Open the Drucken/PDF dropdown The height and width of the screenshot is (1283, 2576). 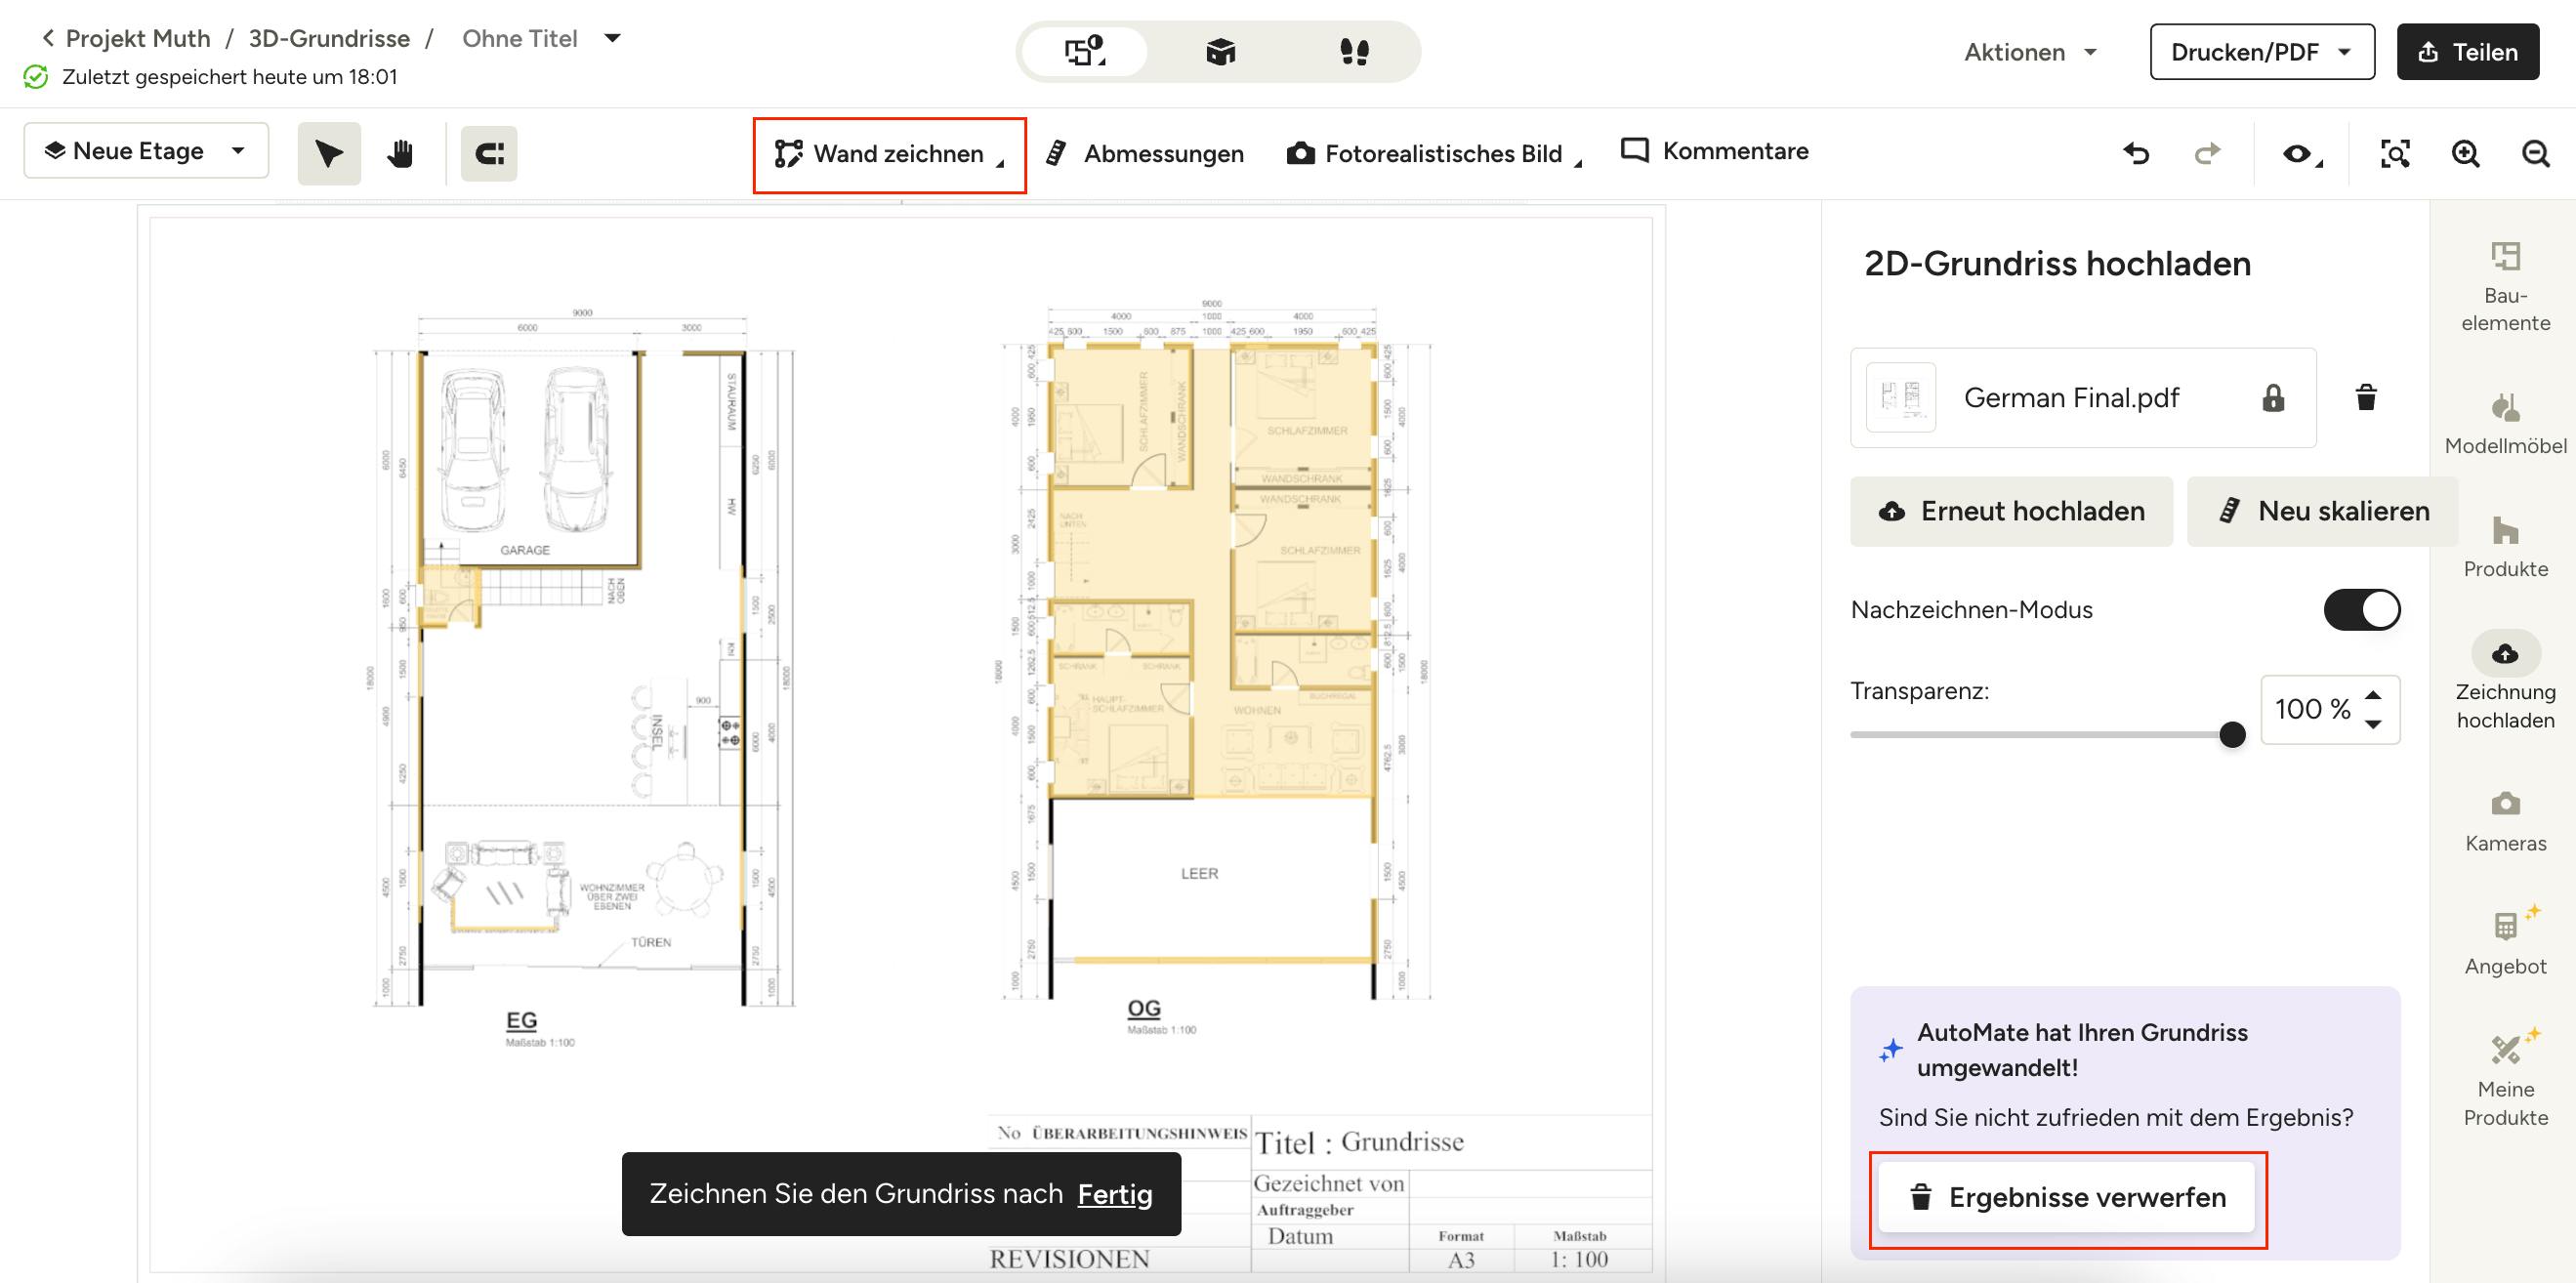[x=2262, y=52]
